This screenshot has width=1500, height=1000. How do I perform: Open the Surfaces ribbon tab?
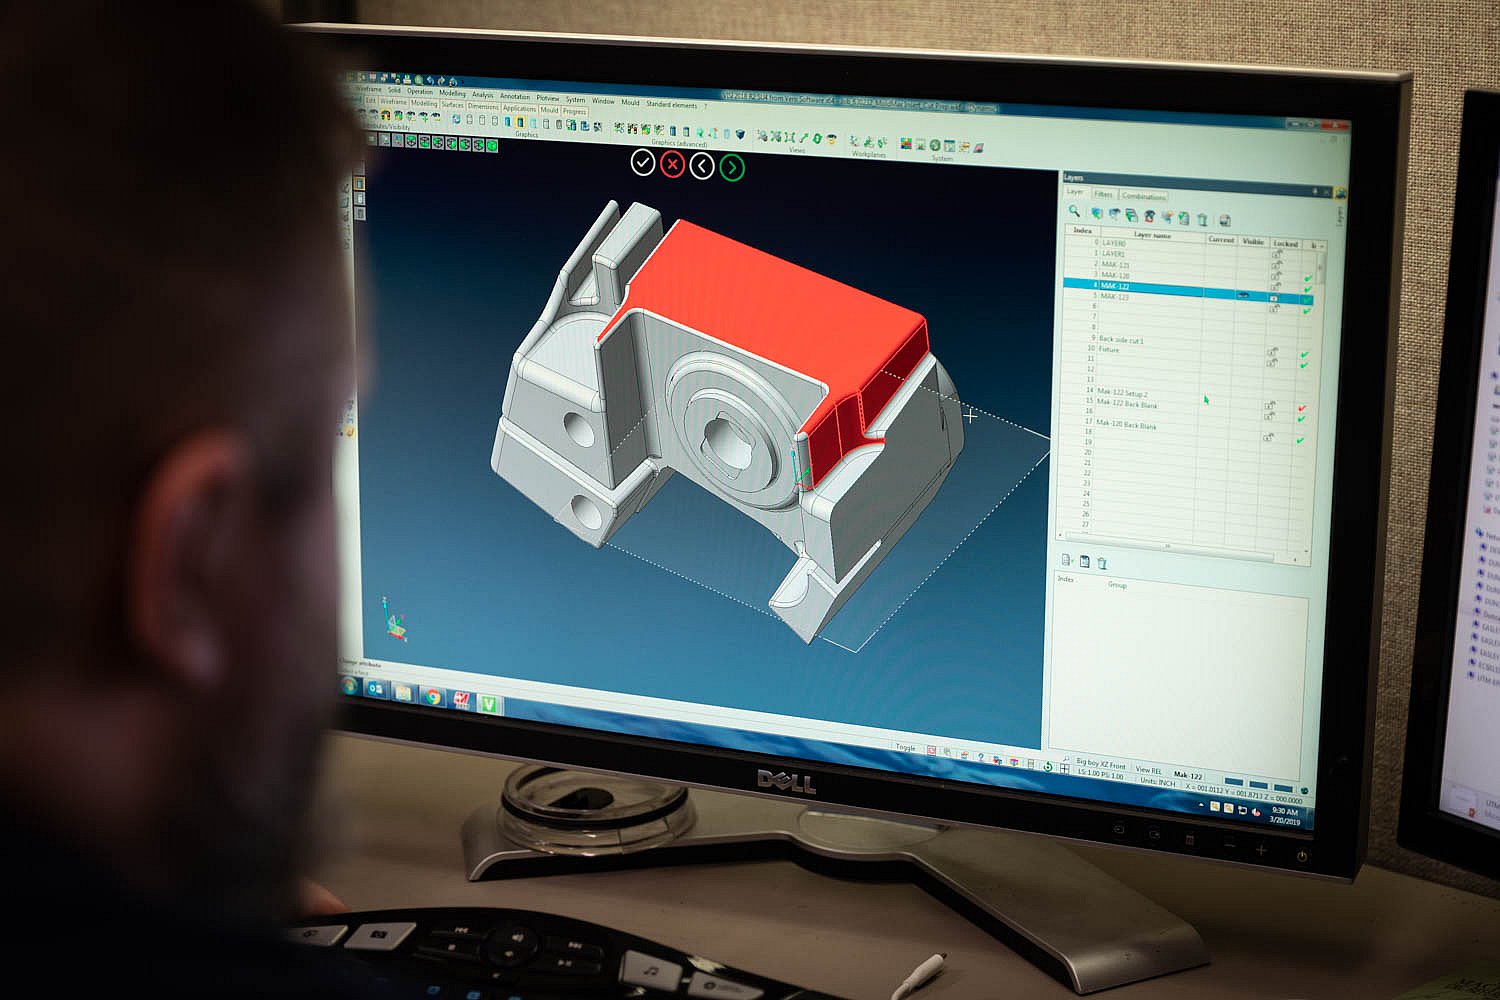(453, 105)
